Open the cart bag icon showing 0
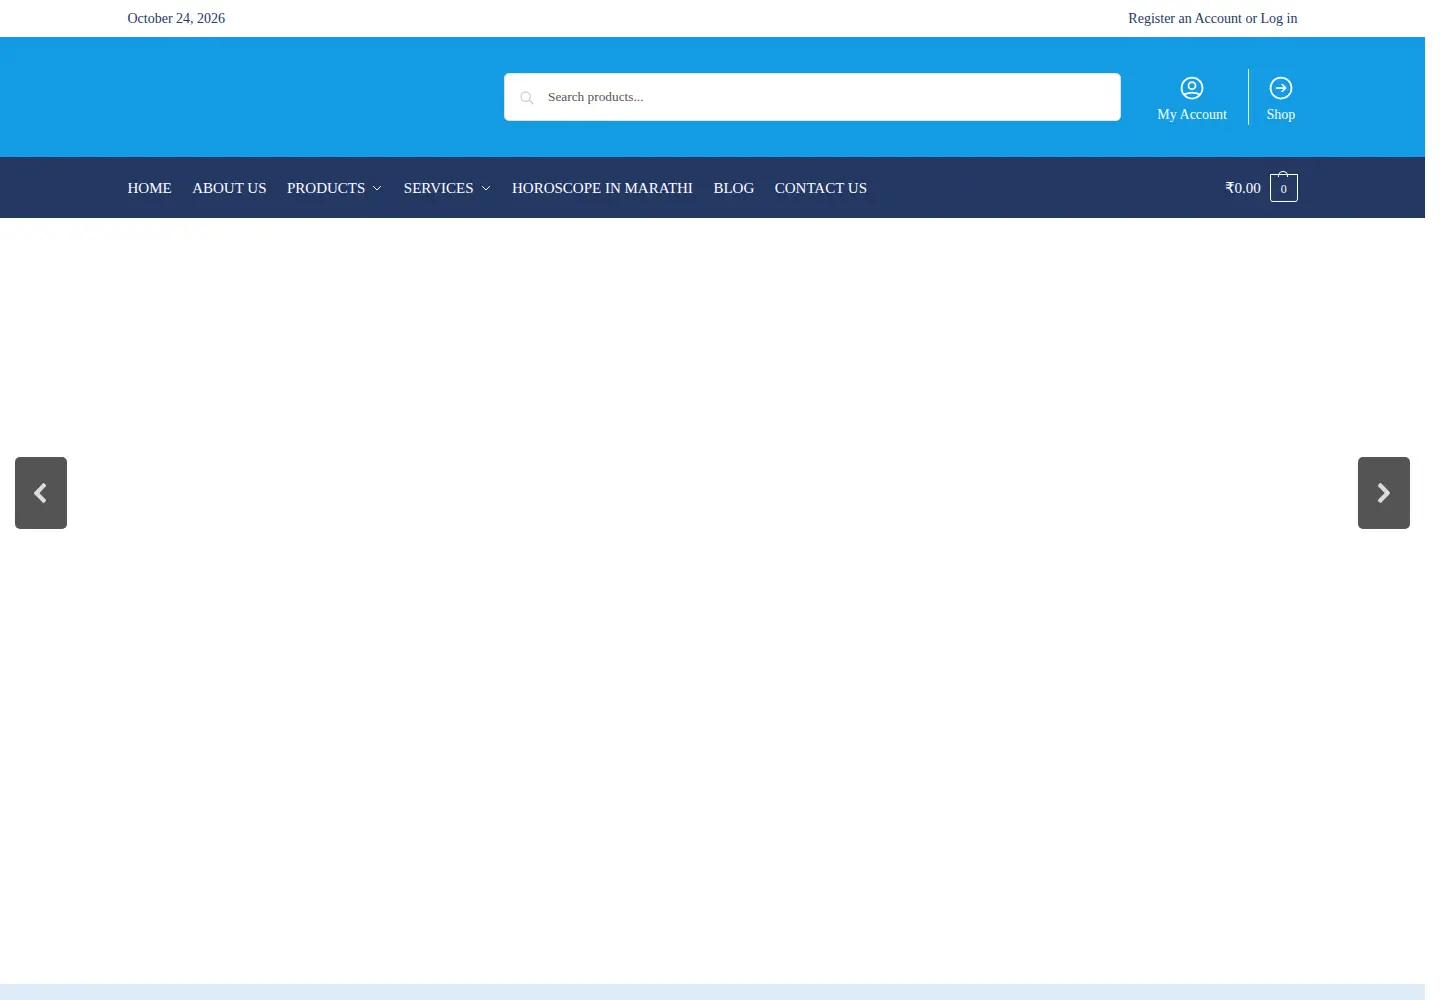Viewport: 1440px width, 1000px height. click(1284, 187)
